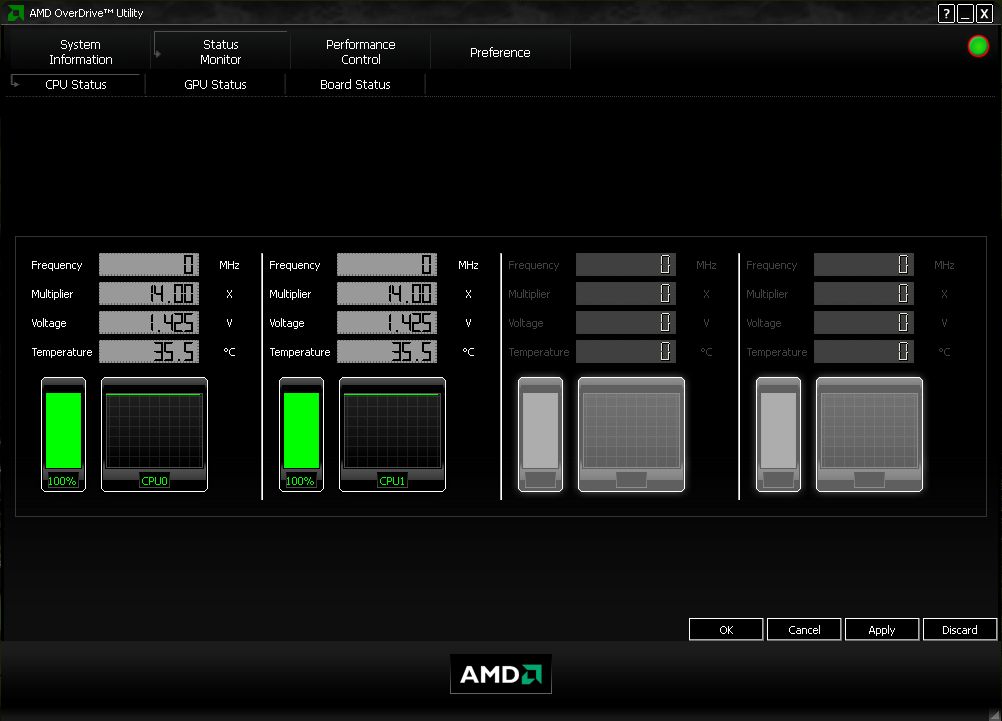Viewport: 1002px width, 721px height.
Task: Discard the changes
Action: click(x=960, y=630)
